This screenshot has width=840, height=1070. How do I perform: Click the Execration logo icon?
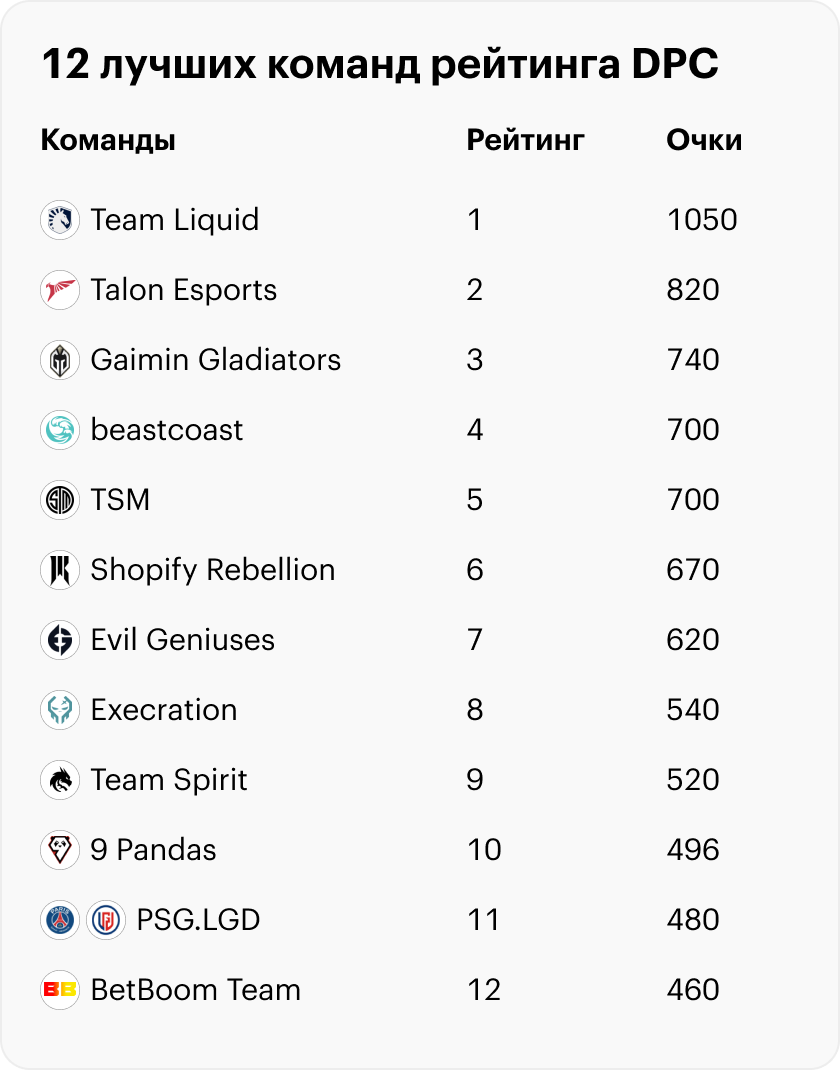pyautogui.click(x=60, y=710)
